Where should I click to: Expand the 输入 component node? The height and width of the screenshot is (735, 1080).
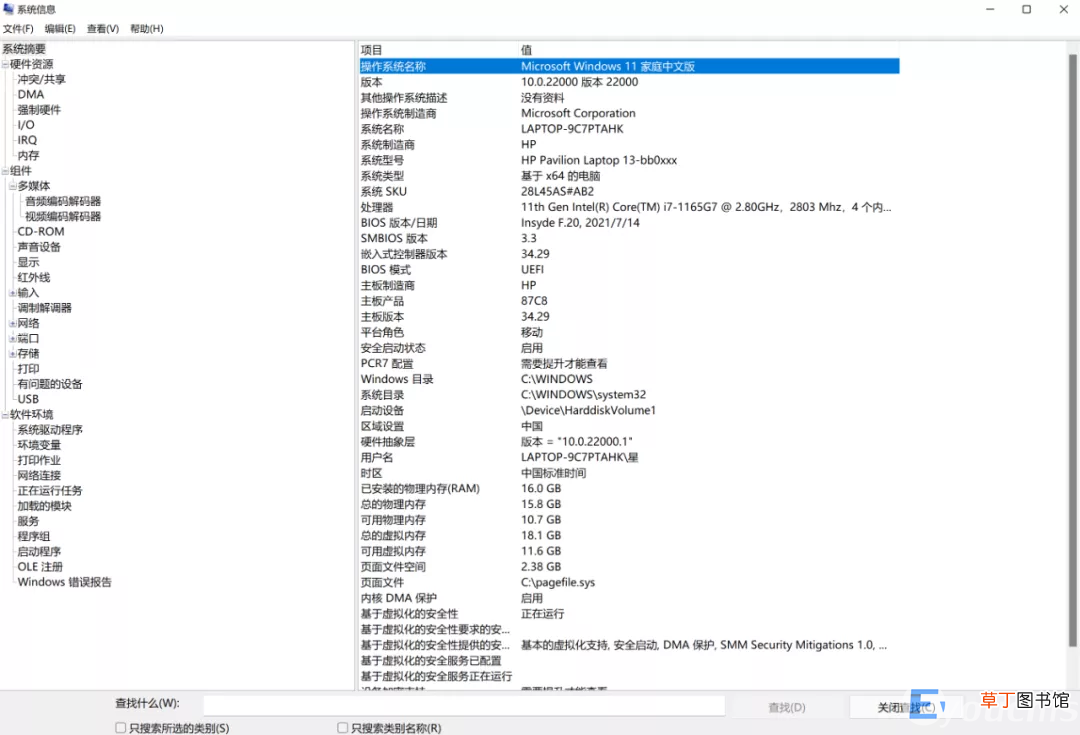[12, 293]
